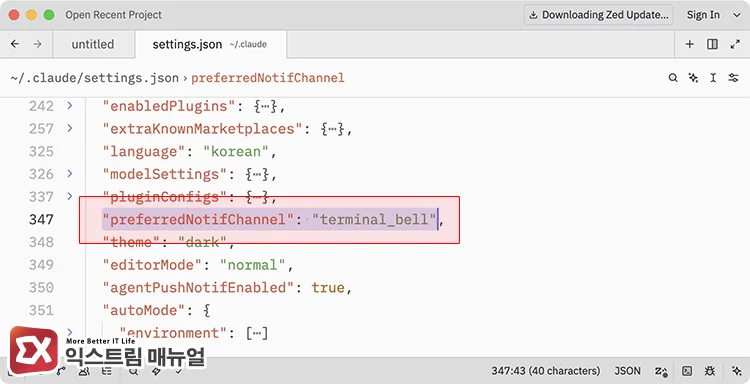Click the "dark" theme value
The image size is (750, 384).
click(x=202, y=242)
